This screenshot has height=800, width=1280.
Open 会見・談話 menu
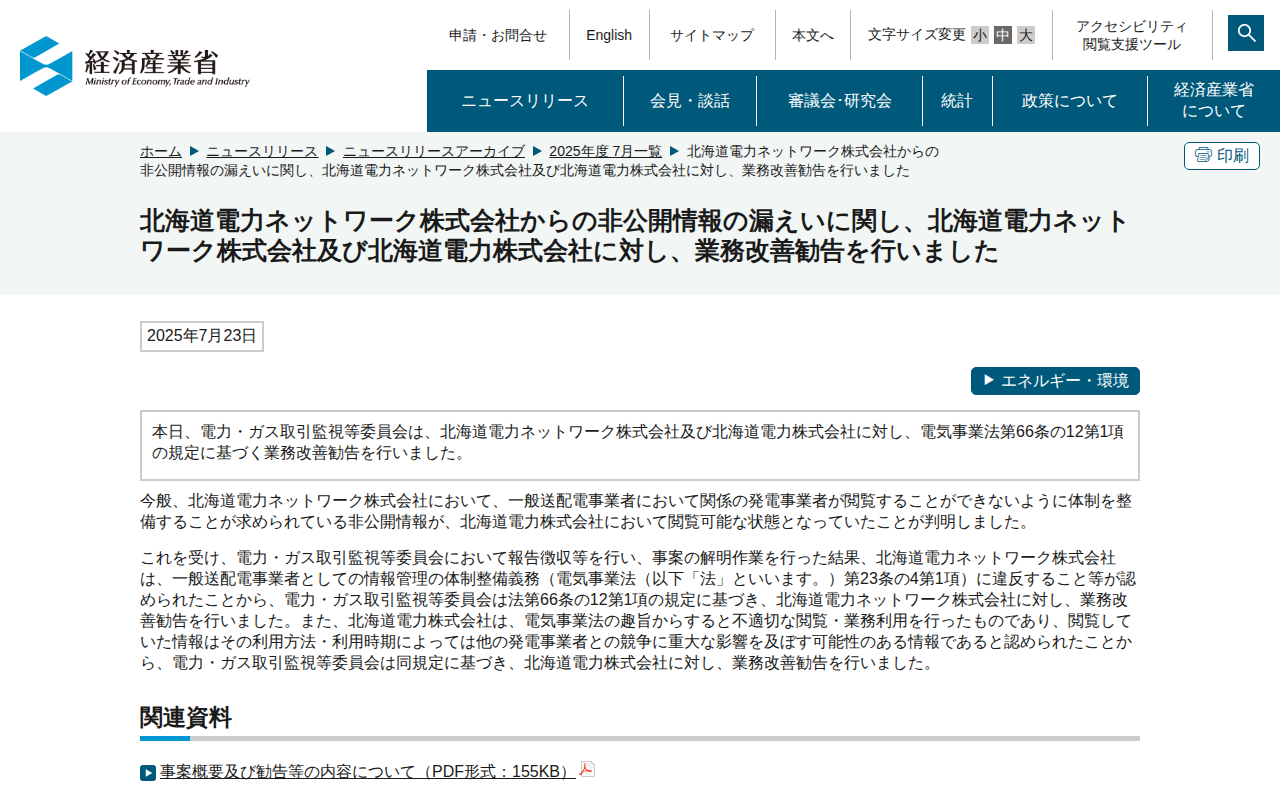690,101
